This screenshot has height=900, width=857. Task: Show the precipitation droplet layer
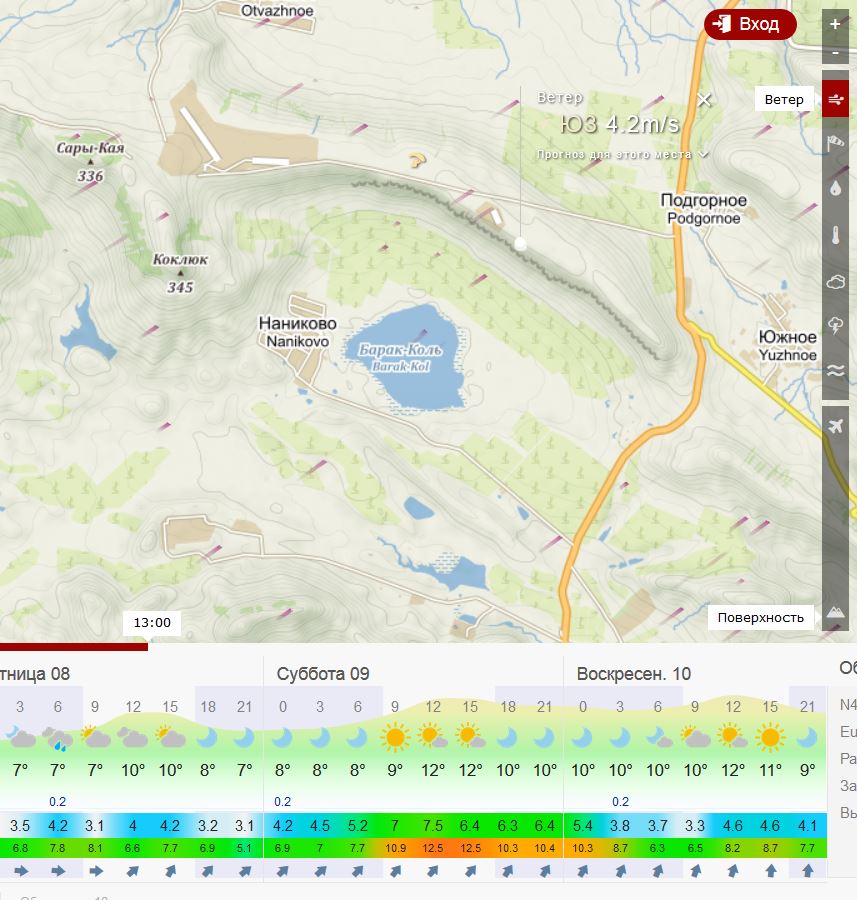(x=836, y=188)
